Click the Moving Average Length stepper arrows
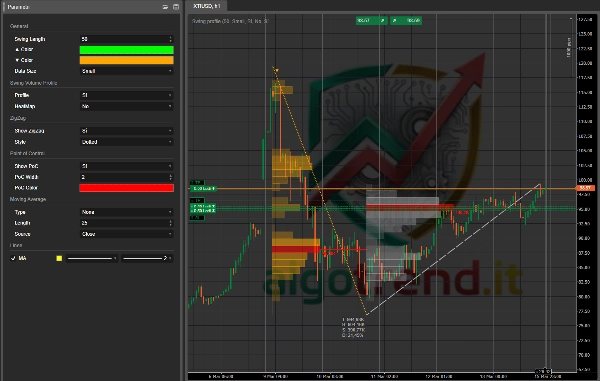 [x=171, y=223]
